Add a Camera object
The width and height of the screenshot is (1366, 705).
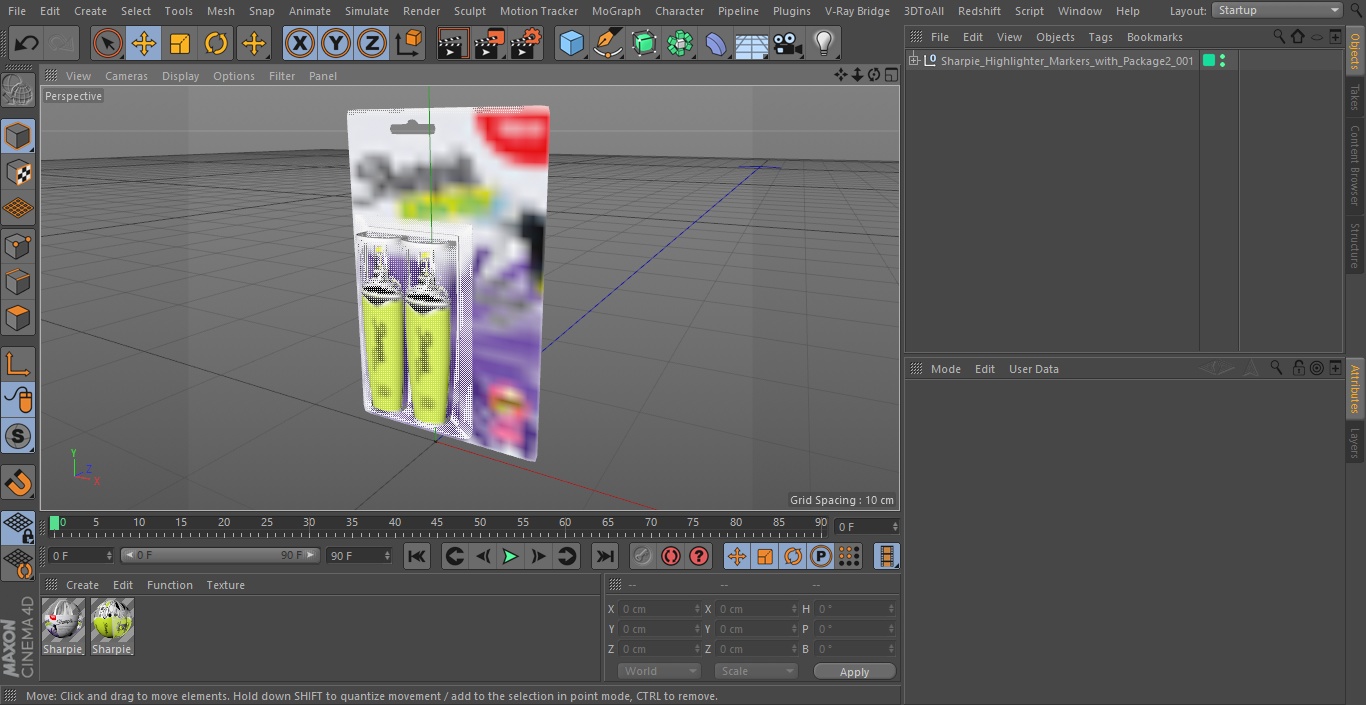[x=788, y=43]
